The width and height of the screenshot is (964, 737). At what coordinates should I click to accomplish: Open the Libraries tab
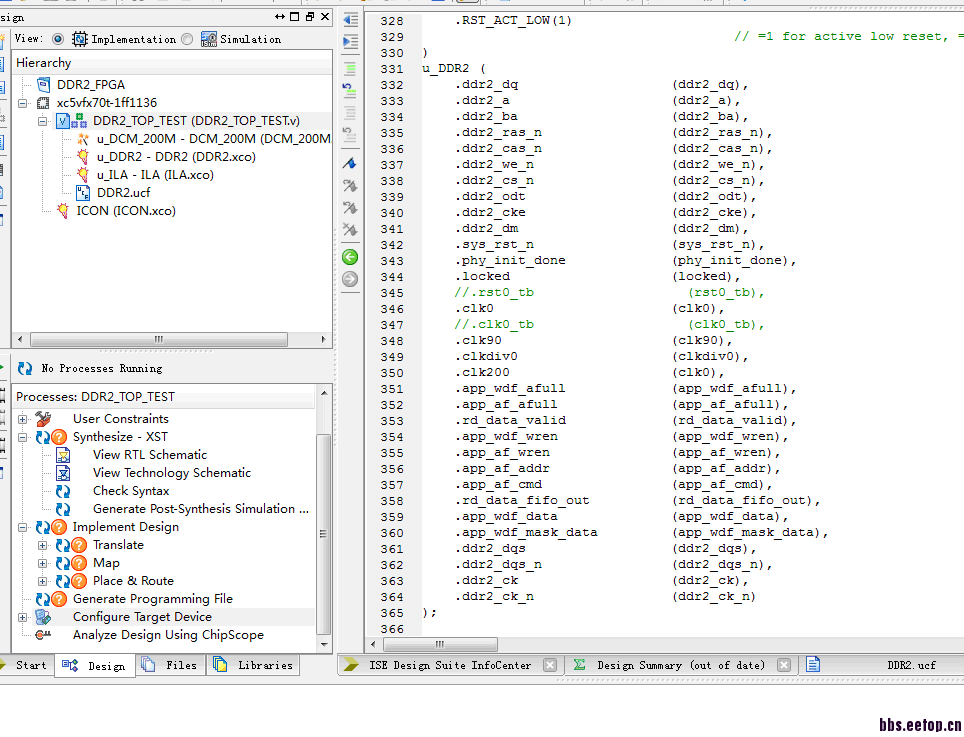pos(253,665)
